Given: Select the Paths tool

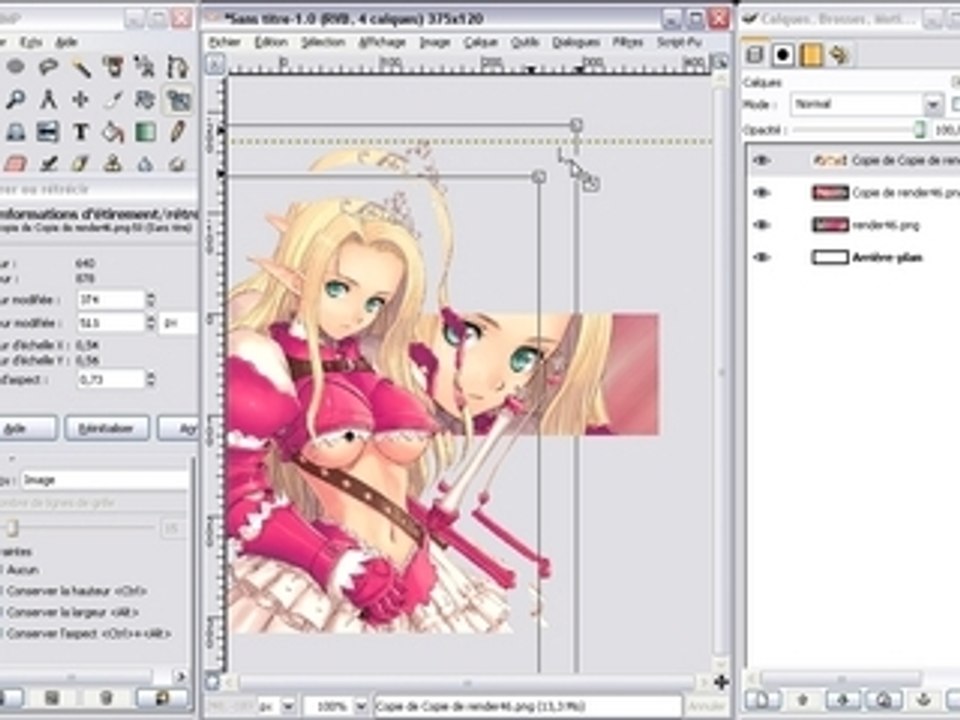Looking at the screenshot, I should click(178, 67).
